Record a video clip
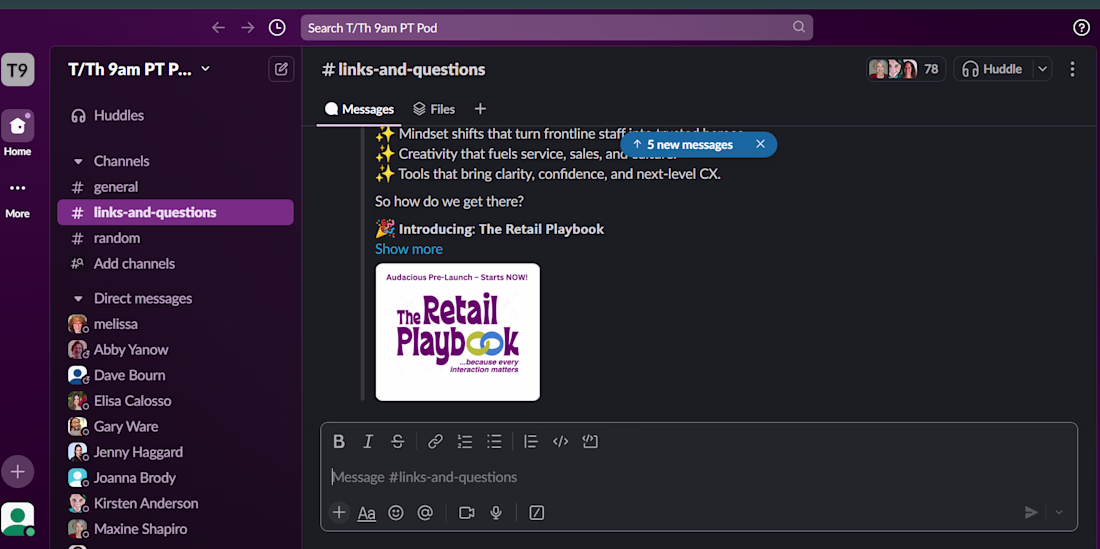The image size is (1100, 549). (x=467, y=513)
